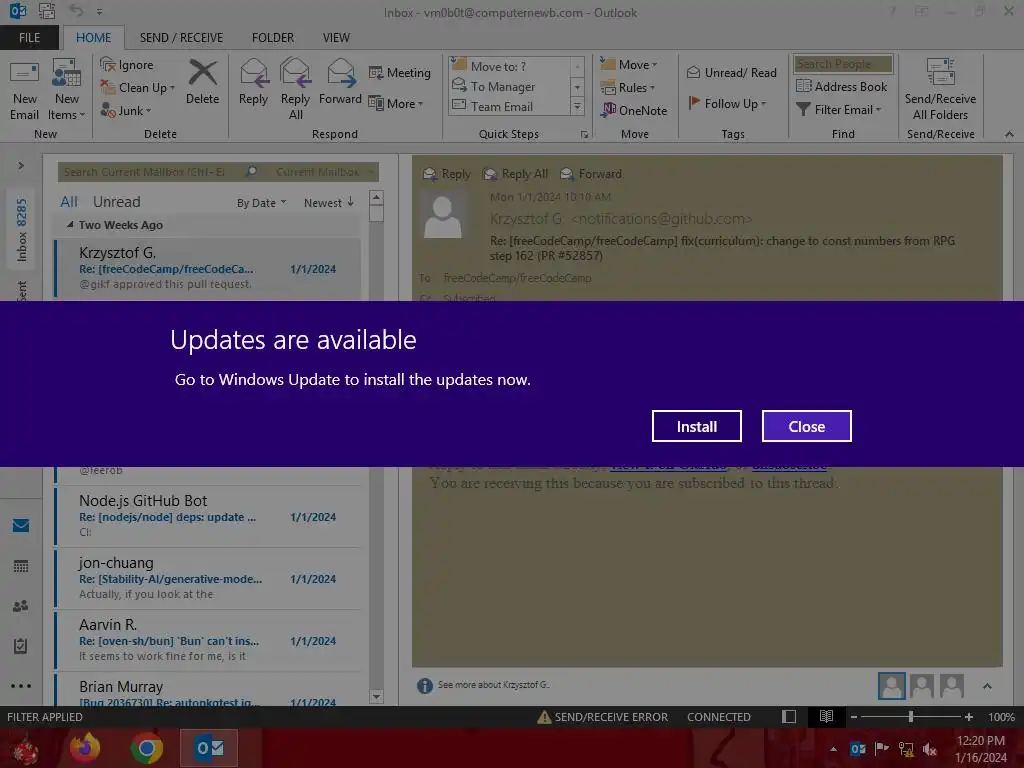Open the Rules dropdown
Screen dimensions: 1024x768
628,88
